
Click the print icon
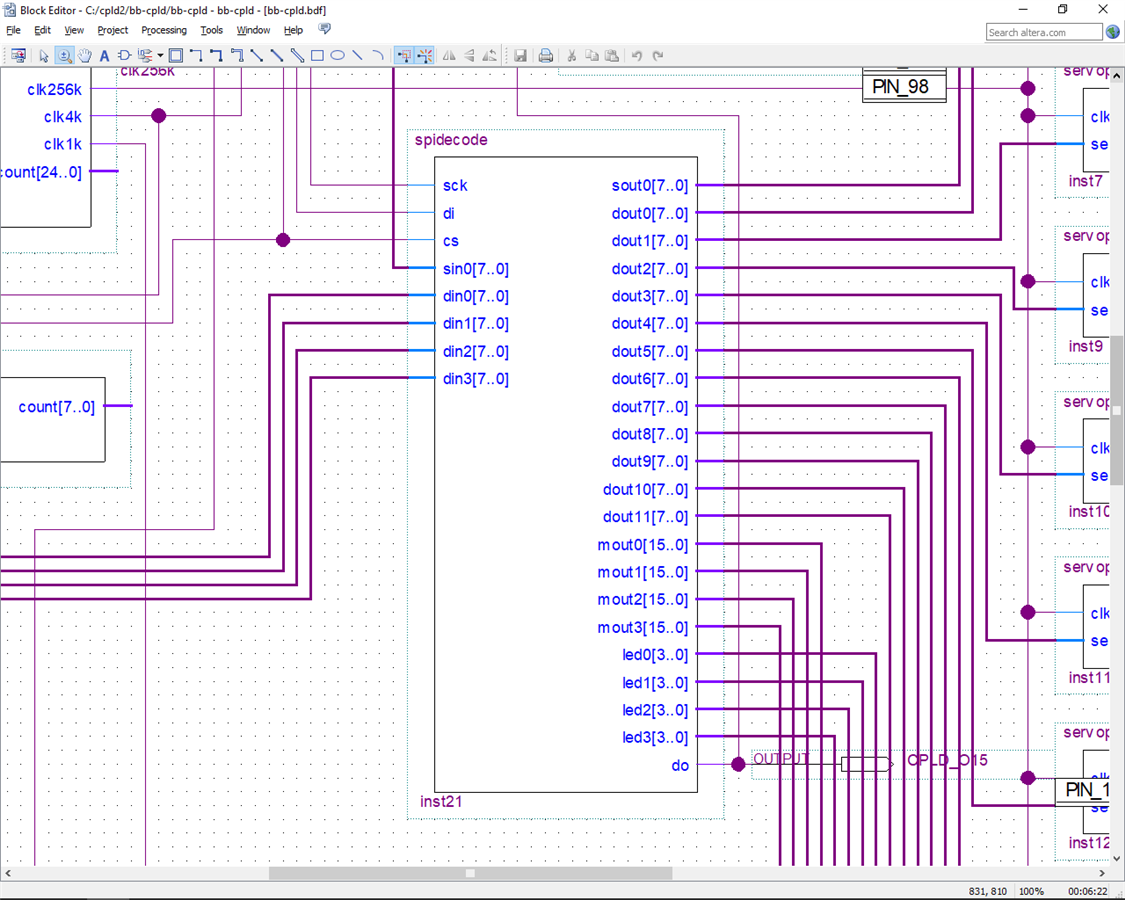point(546,56)
